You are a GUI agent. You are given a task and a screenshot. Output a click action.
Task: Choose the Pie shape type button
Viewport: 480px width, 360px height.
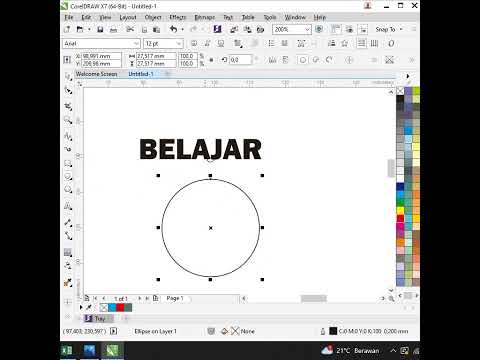point(316,60)
